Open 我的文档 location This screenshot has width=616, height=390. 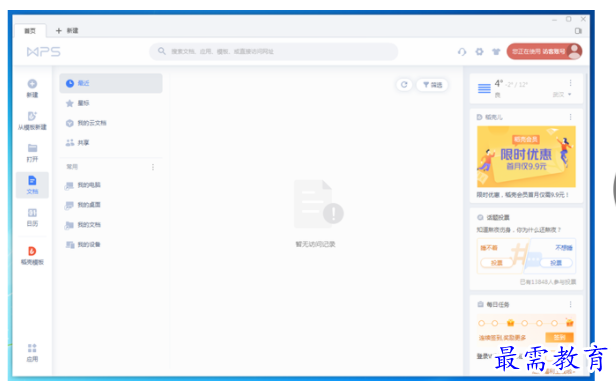(111, 225)
